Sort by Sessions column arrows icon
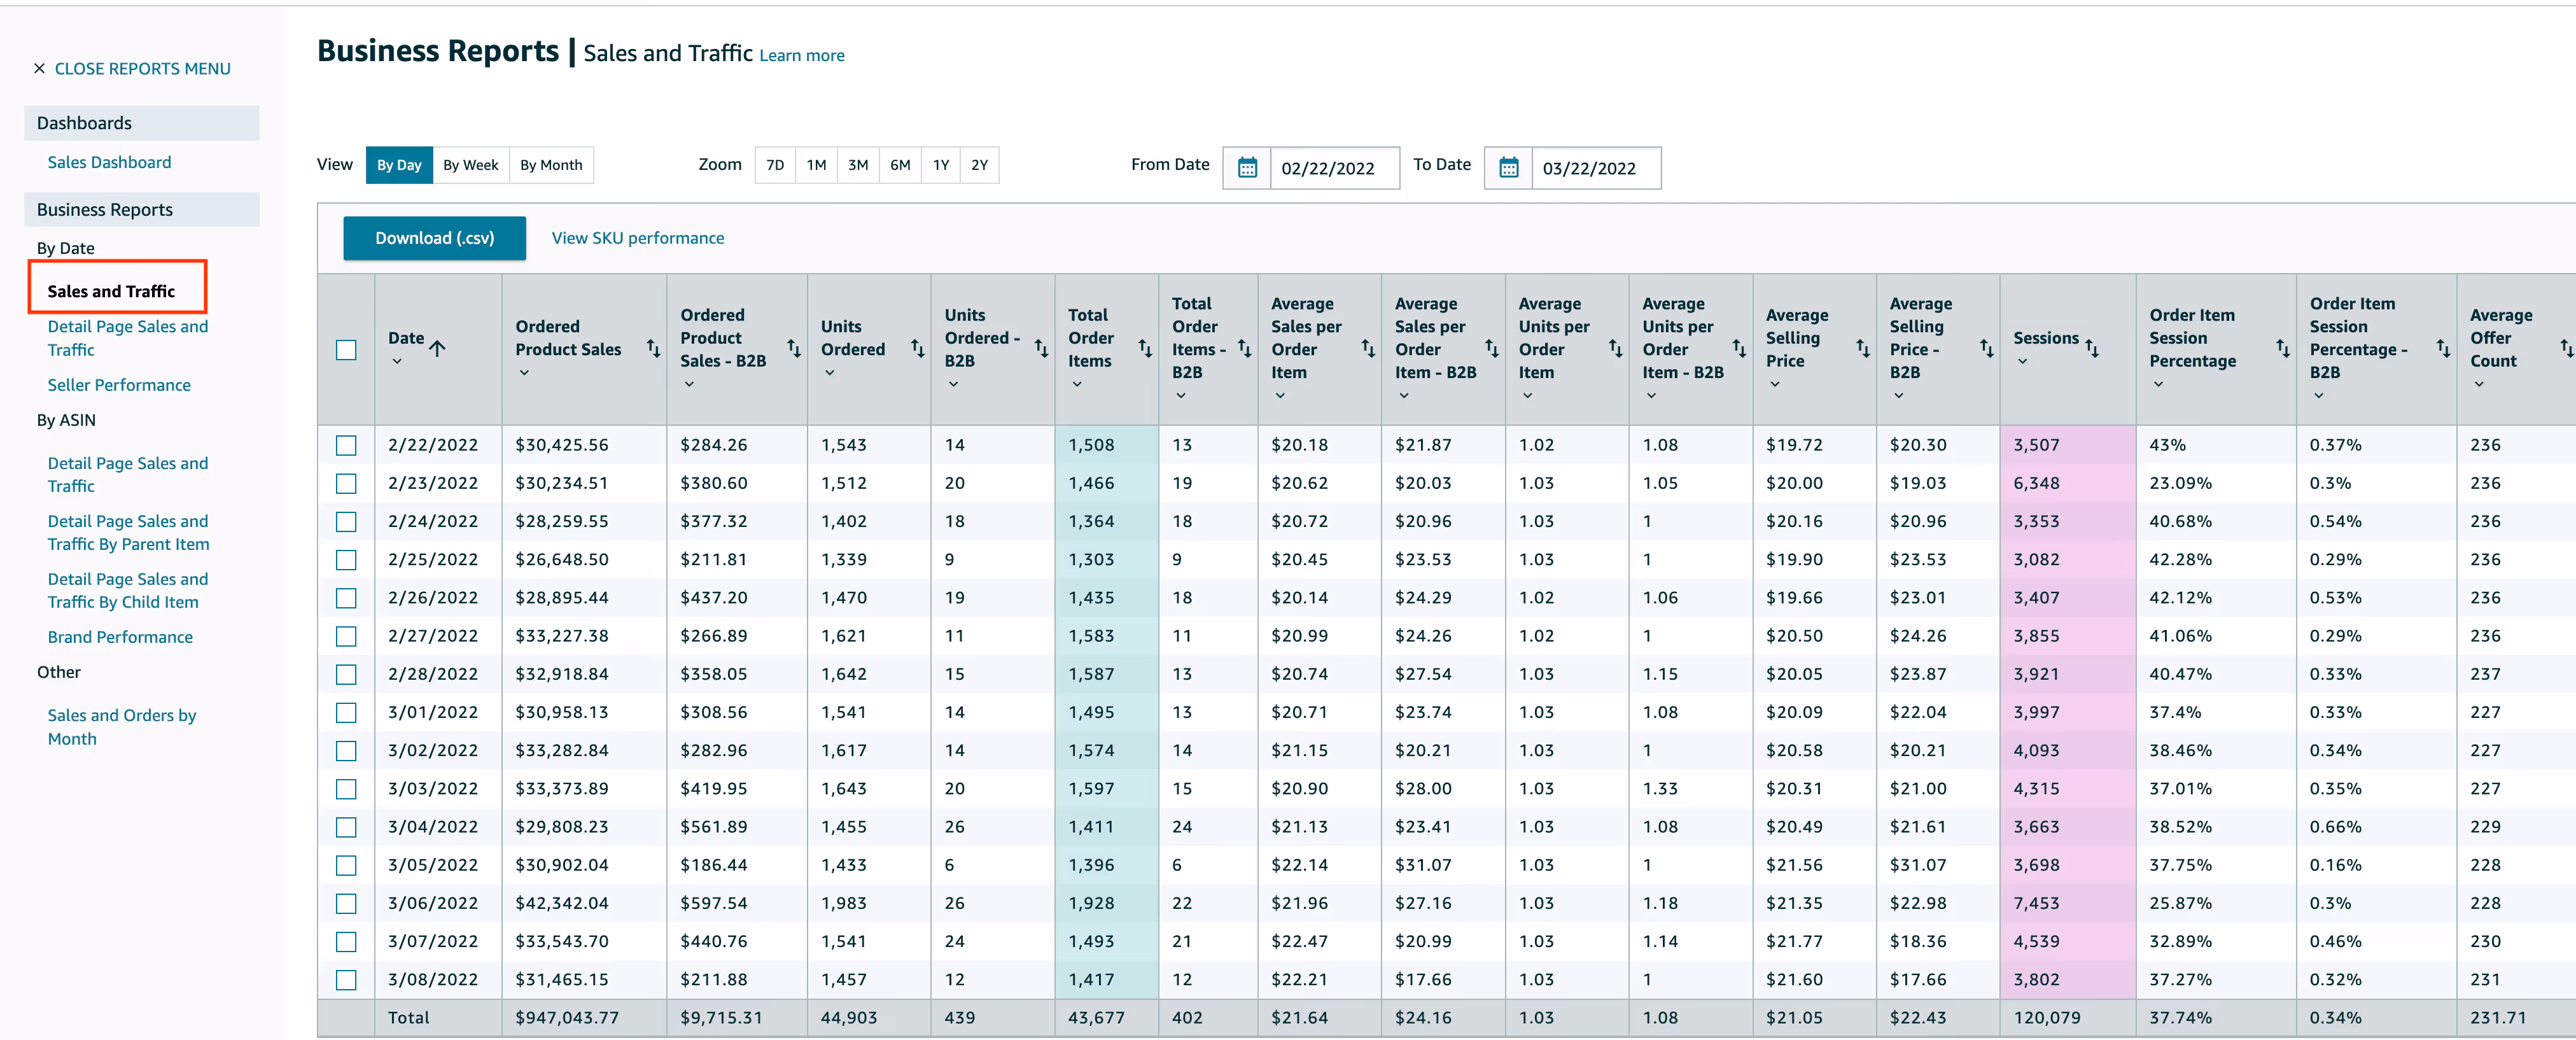The width and height of the screenshot is (2576, 1040). tap(2091, 348)
